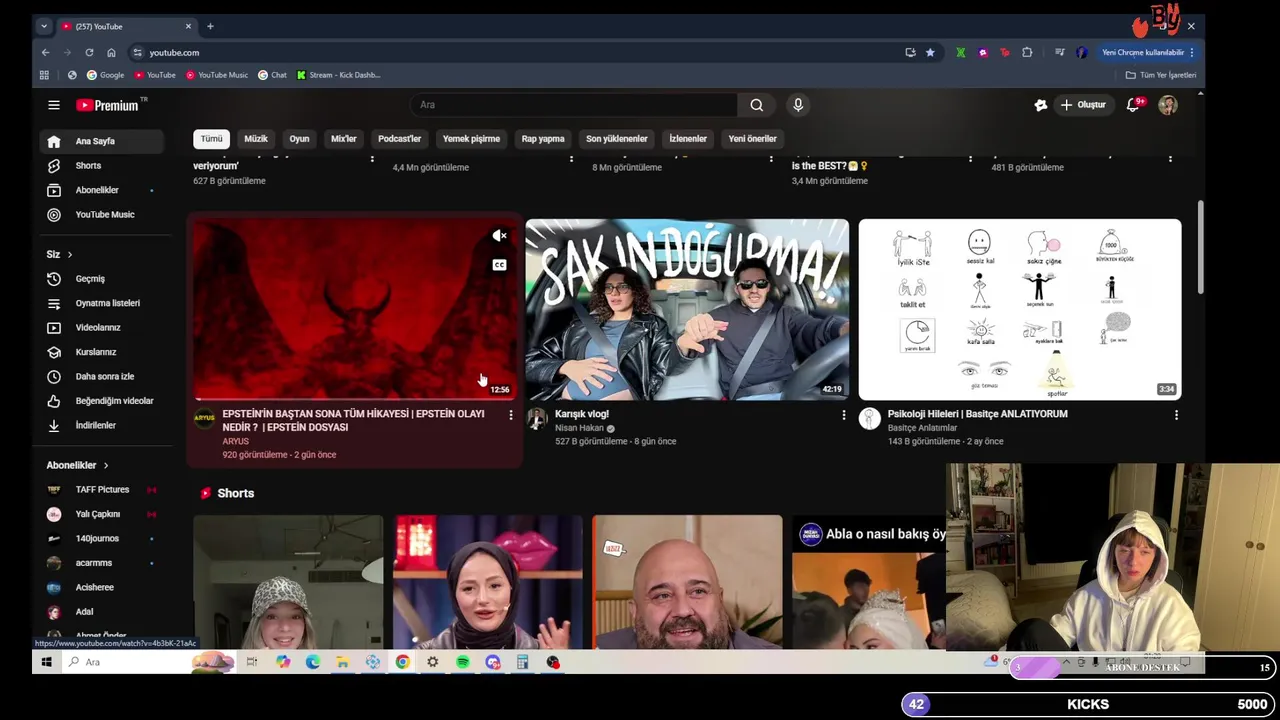Open a new Chrome tab

(x=210, y=26)
